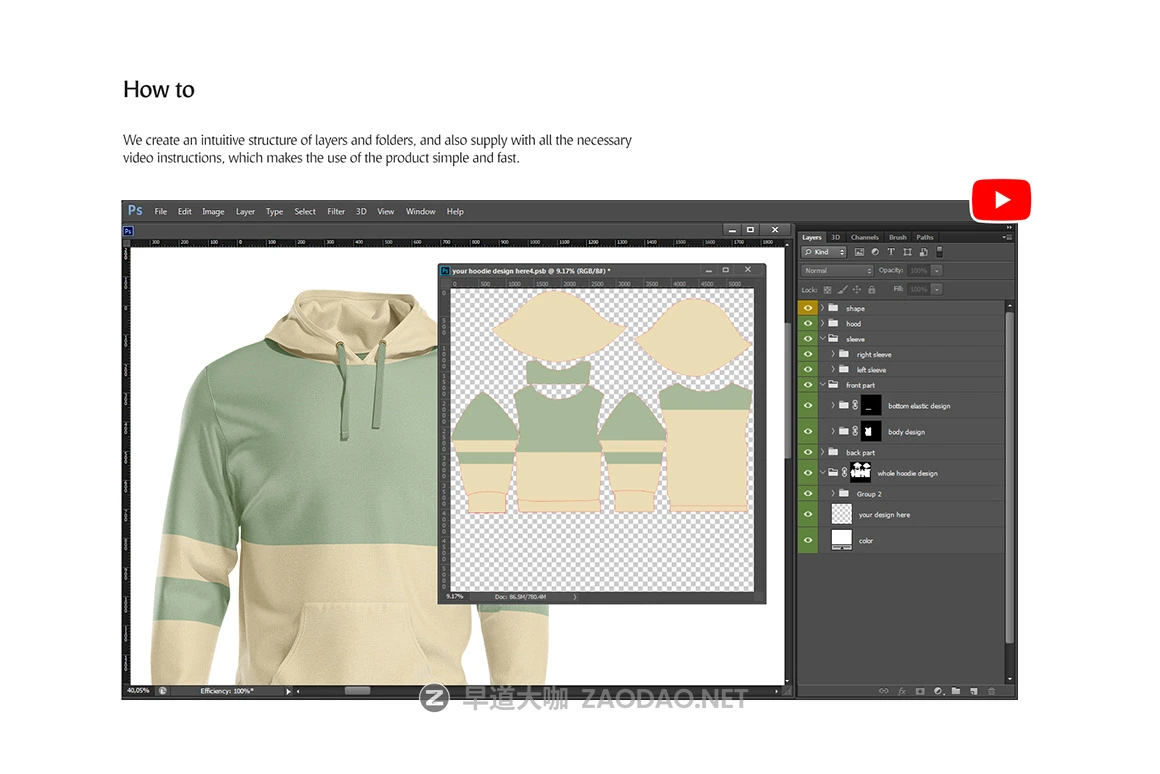The image size is (1160, 774).
Task: Add a layer mask from the Layers panel
Action: (920, 690)
